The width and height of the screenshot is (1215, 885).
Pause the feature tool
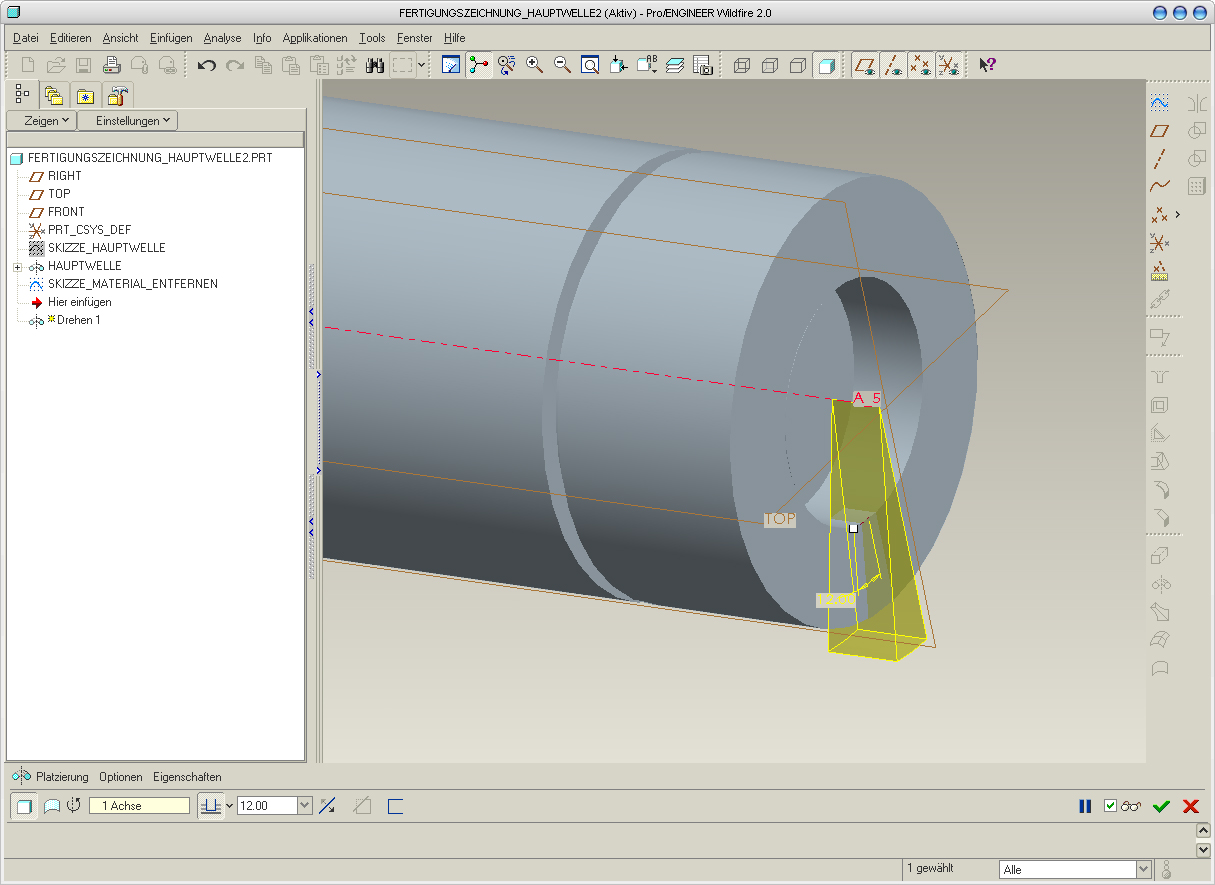(1085, 806)
